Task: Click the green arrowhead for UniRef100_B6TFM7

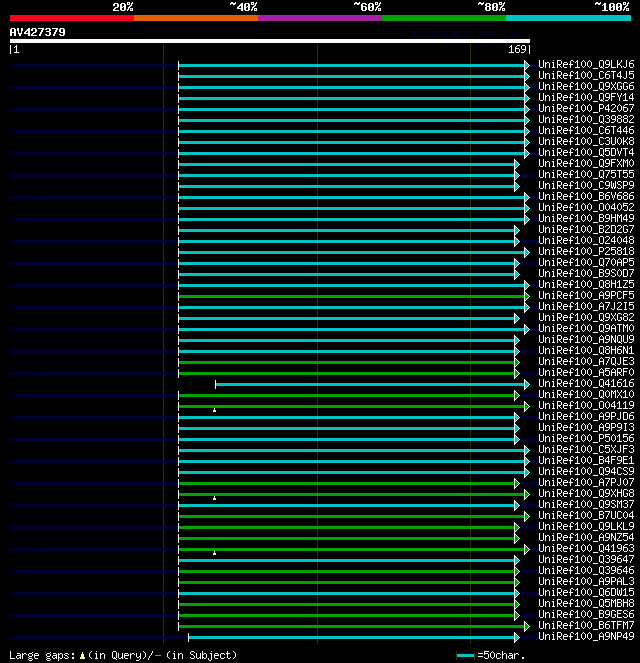Action: [x=527, y=626]
